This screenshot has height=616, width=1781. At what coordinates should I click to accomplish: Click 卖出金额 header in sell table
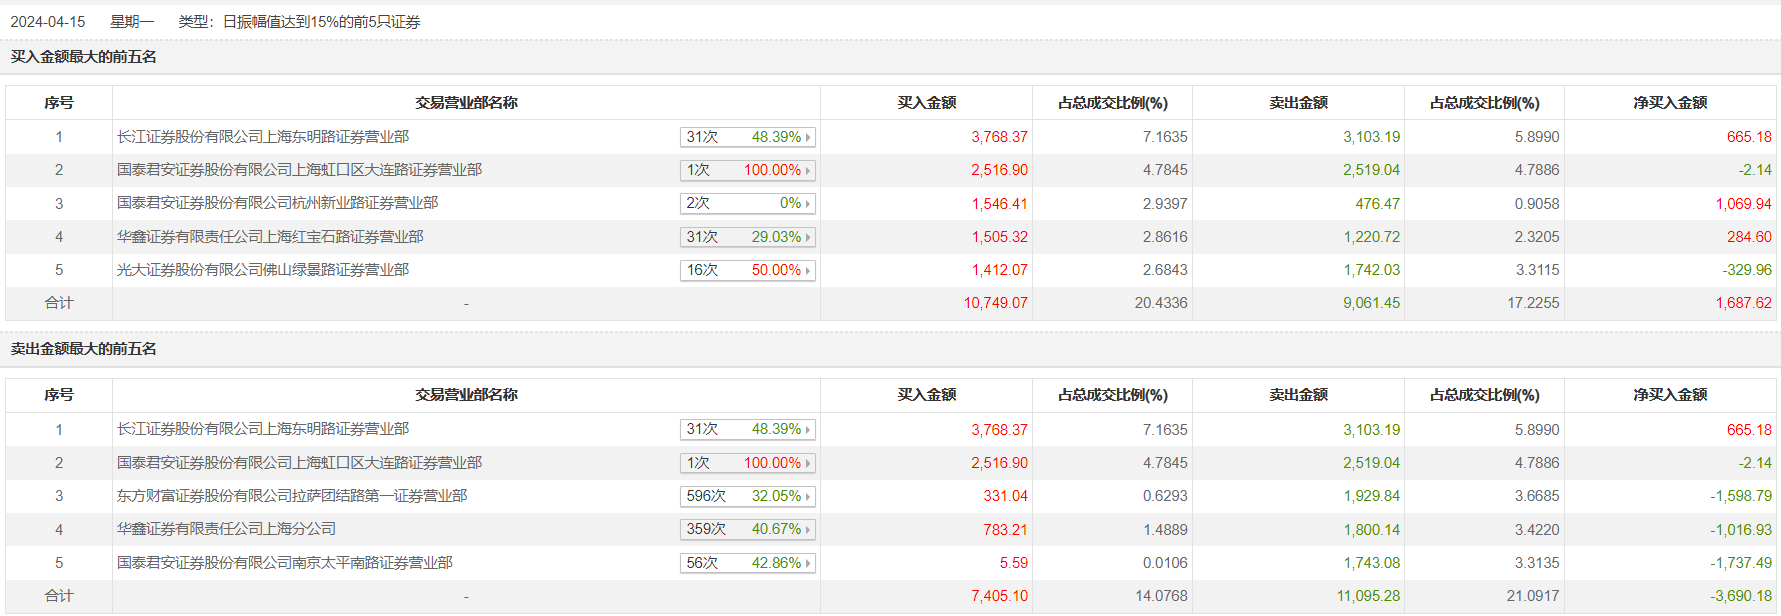click(x=1298, y=395)
